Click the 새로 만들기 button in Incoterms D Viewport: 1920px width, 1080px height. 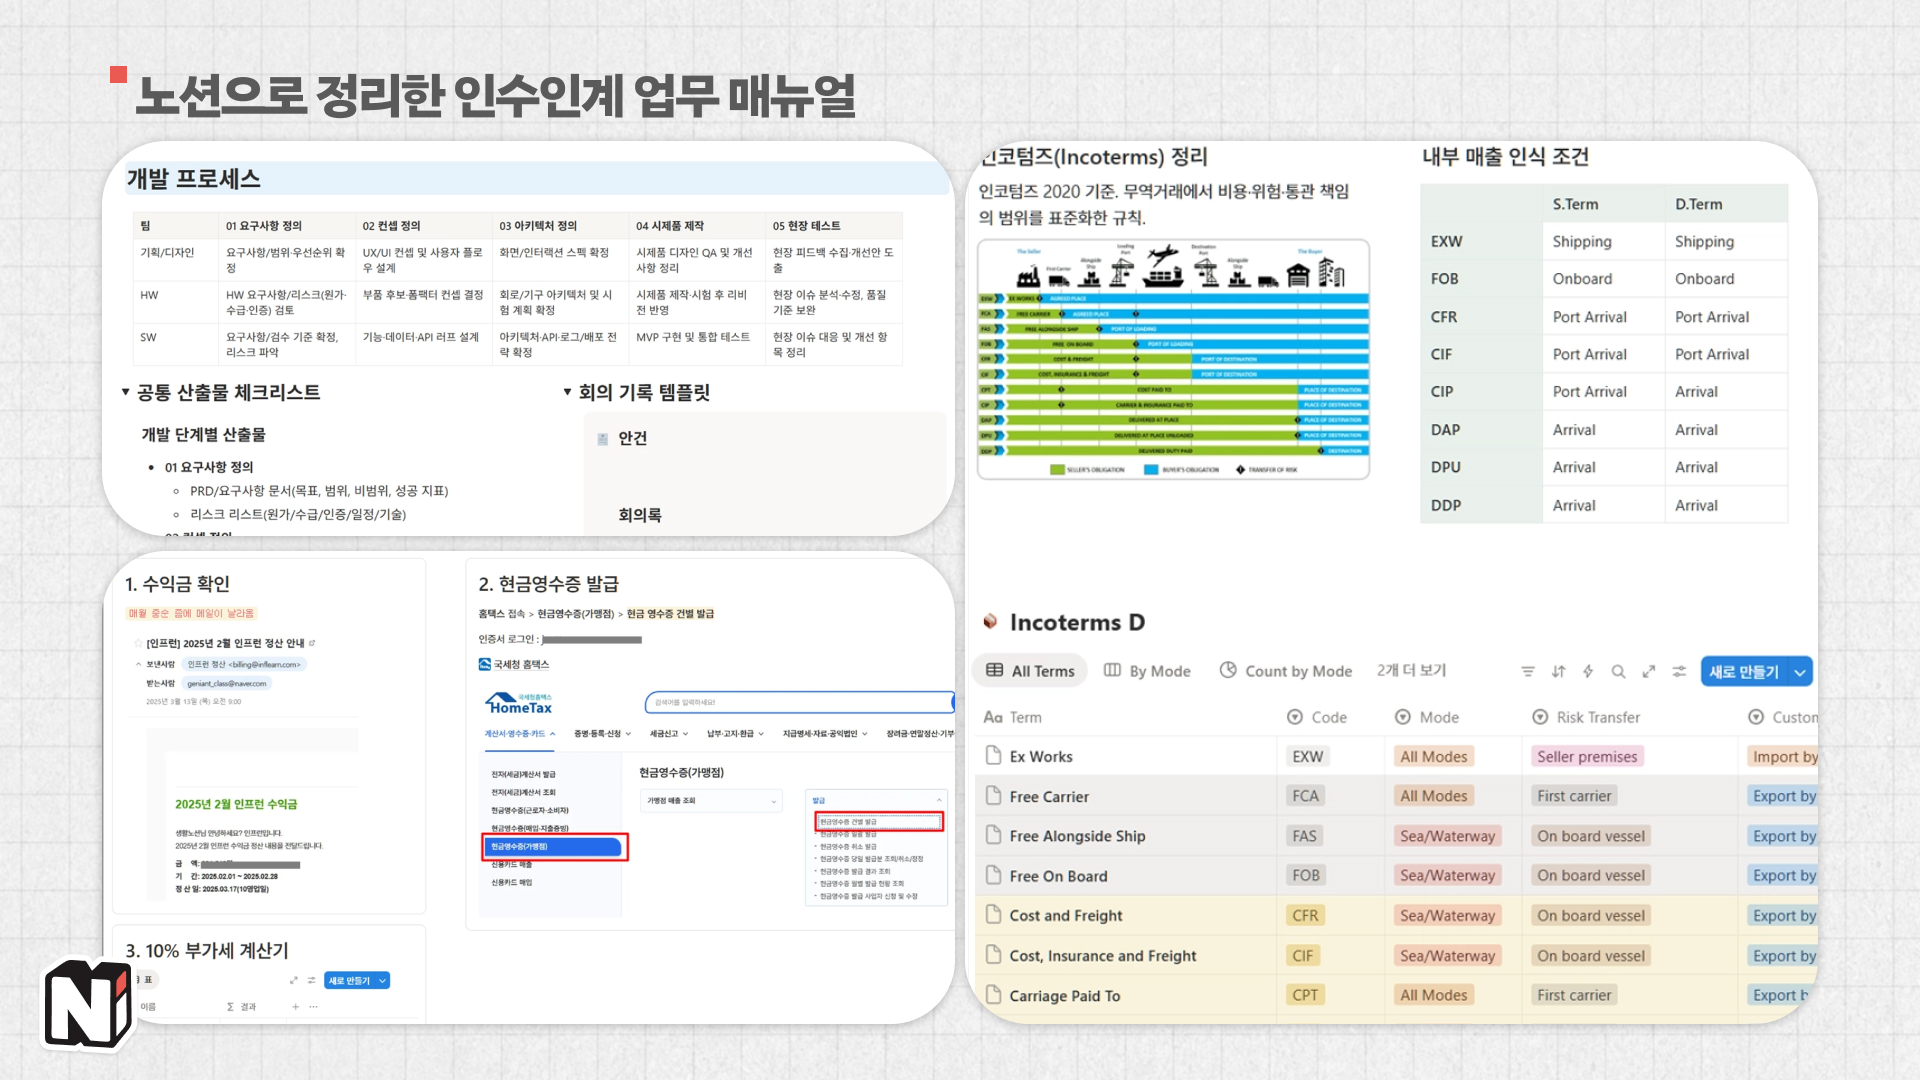[x=1744, y=672]
